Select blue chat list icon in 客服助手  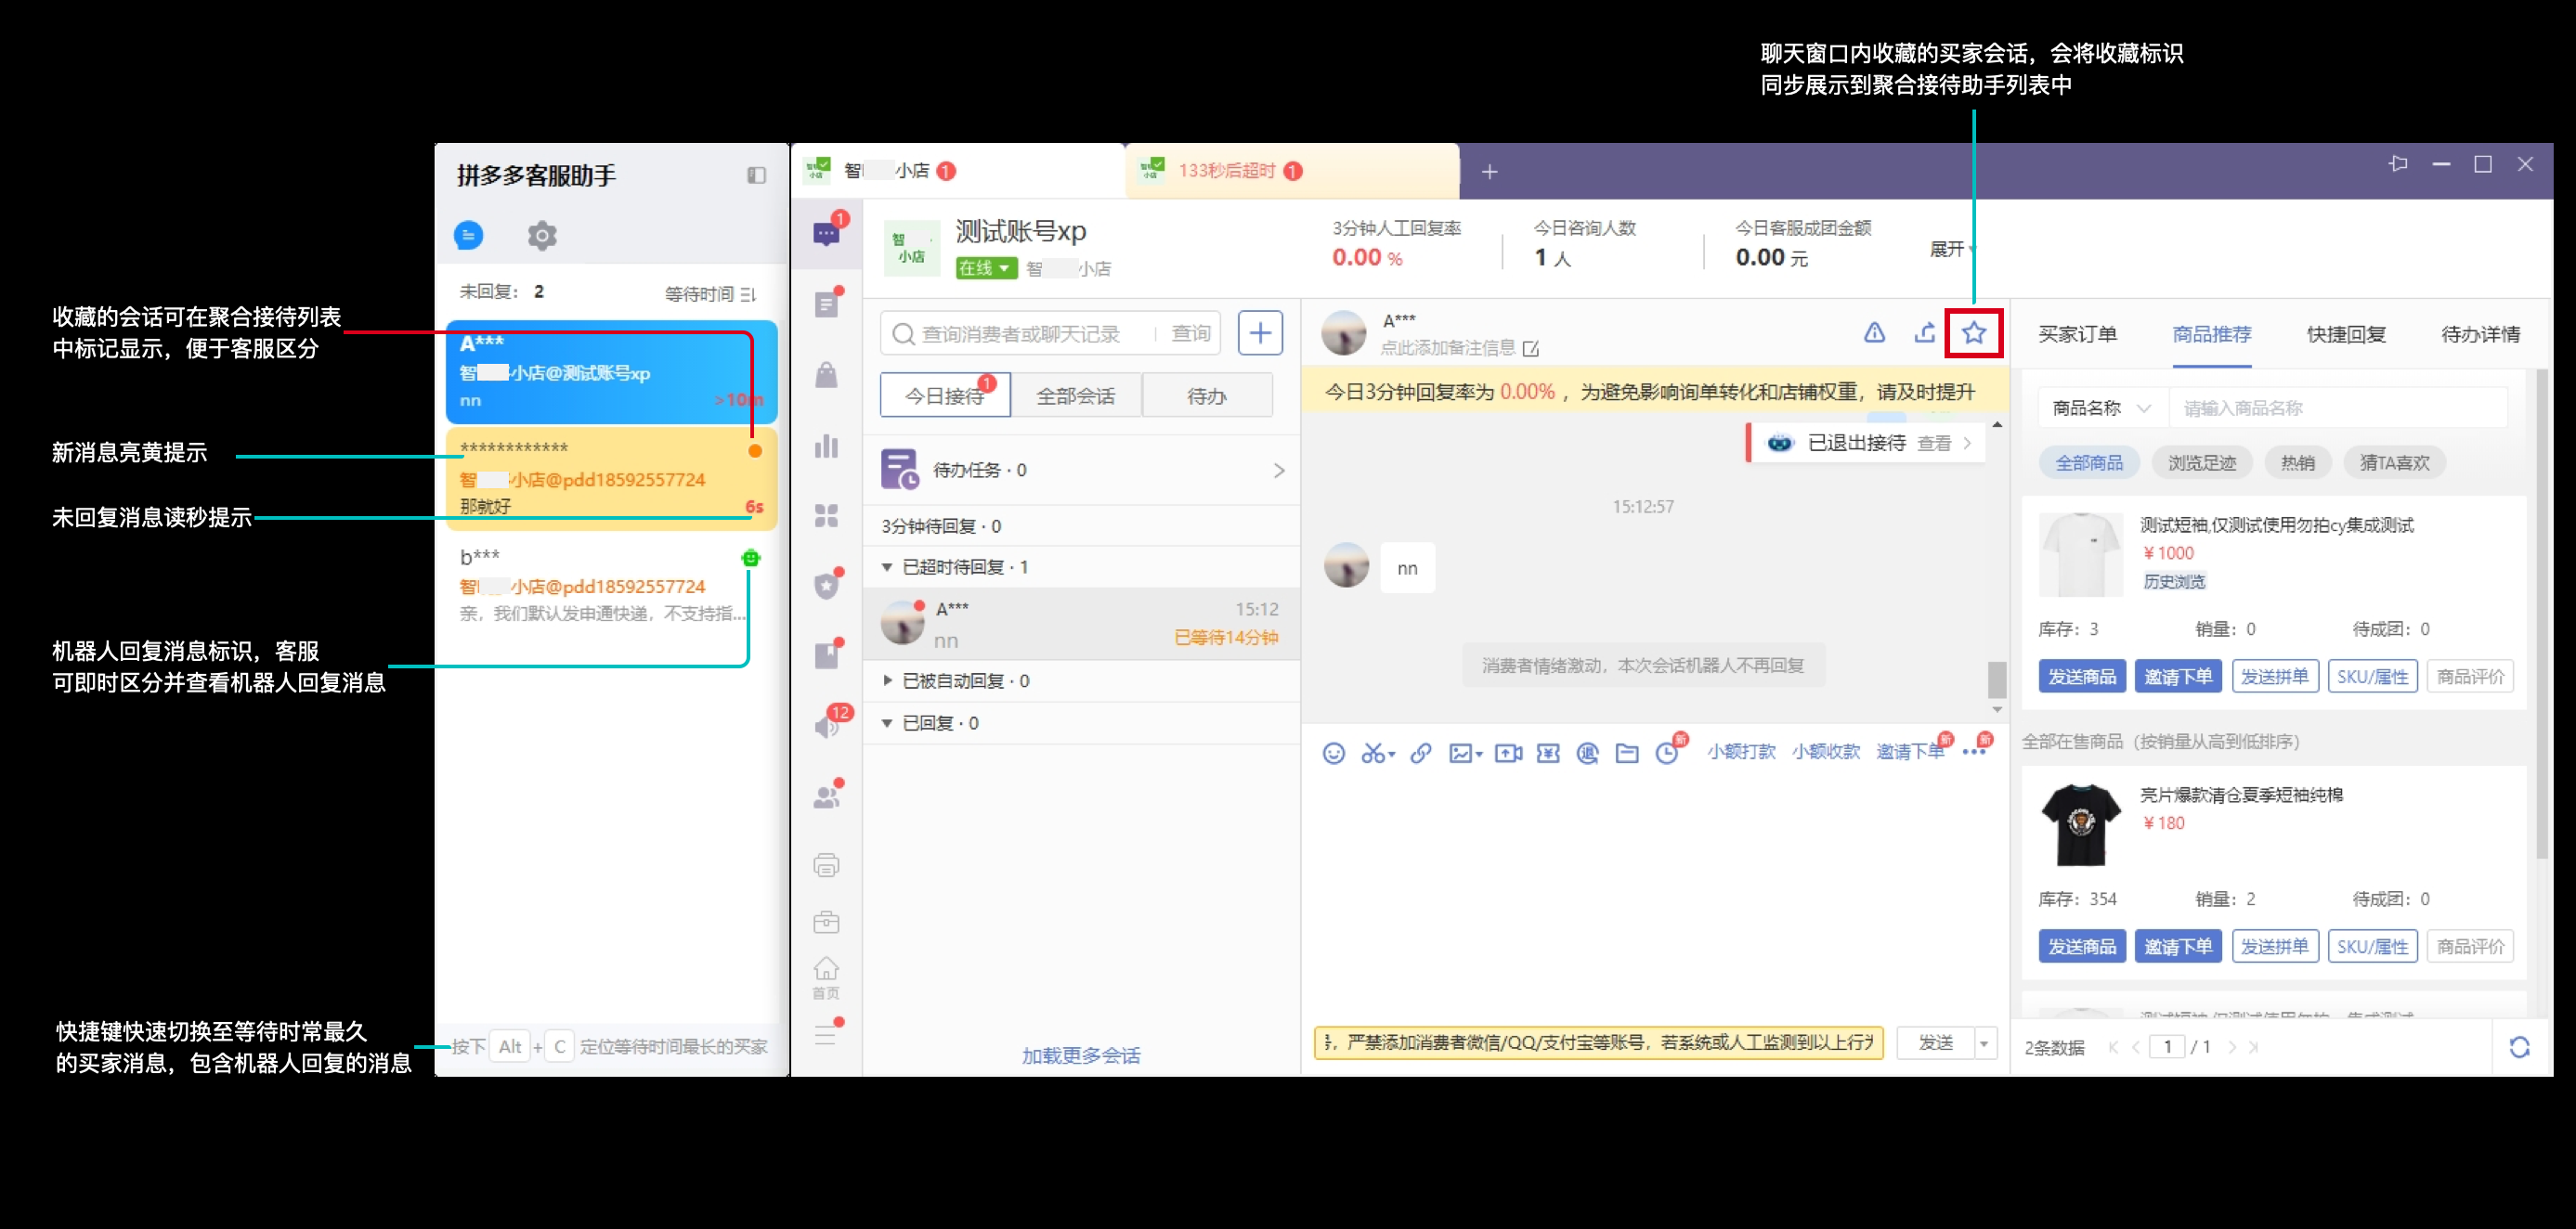point(468,236)
